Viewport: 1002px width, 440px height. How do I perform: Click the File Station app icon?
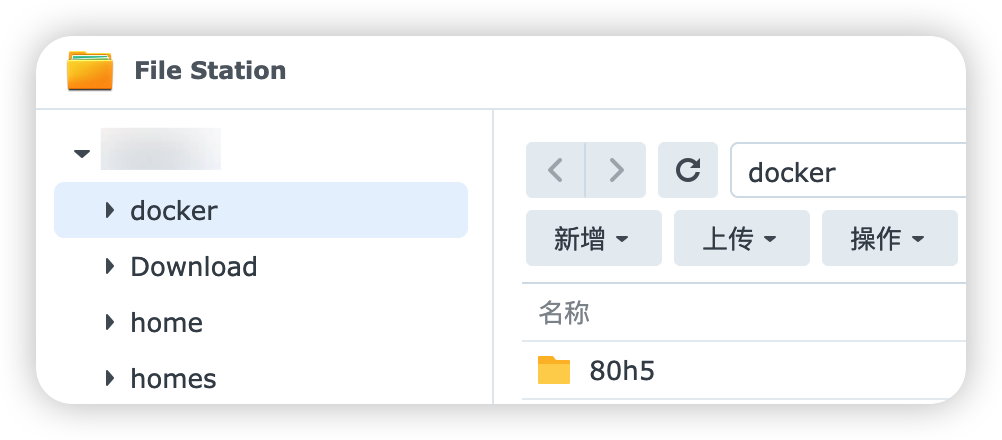point(90,71)
